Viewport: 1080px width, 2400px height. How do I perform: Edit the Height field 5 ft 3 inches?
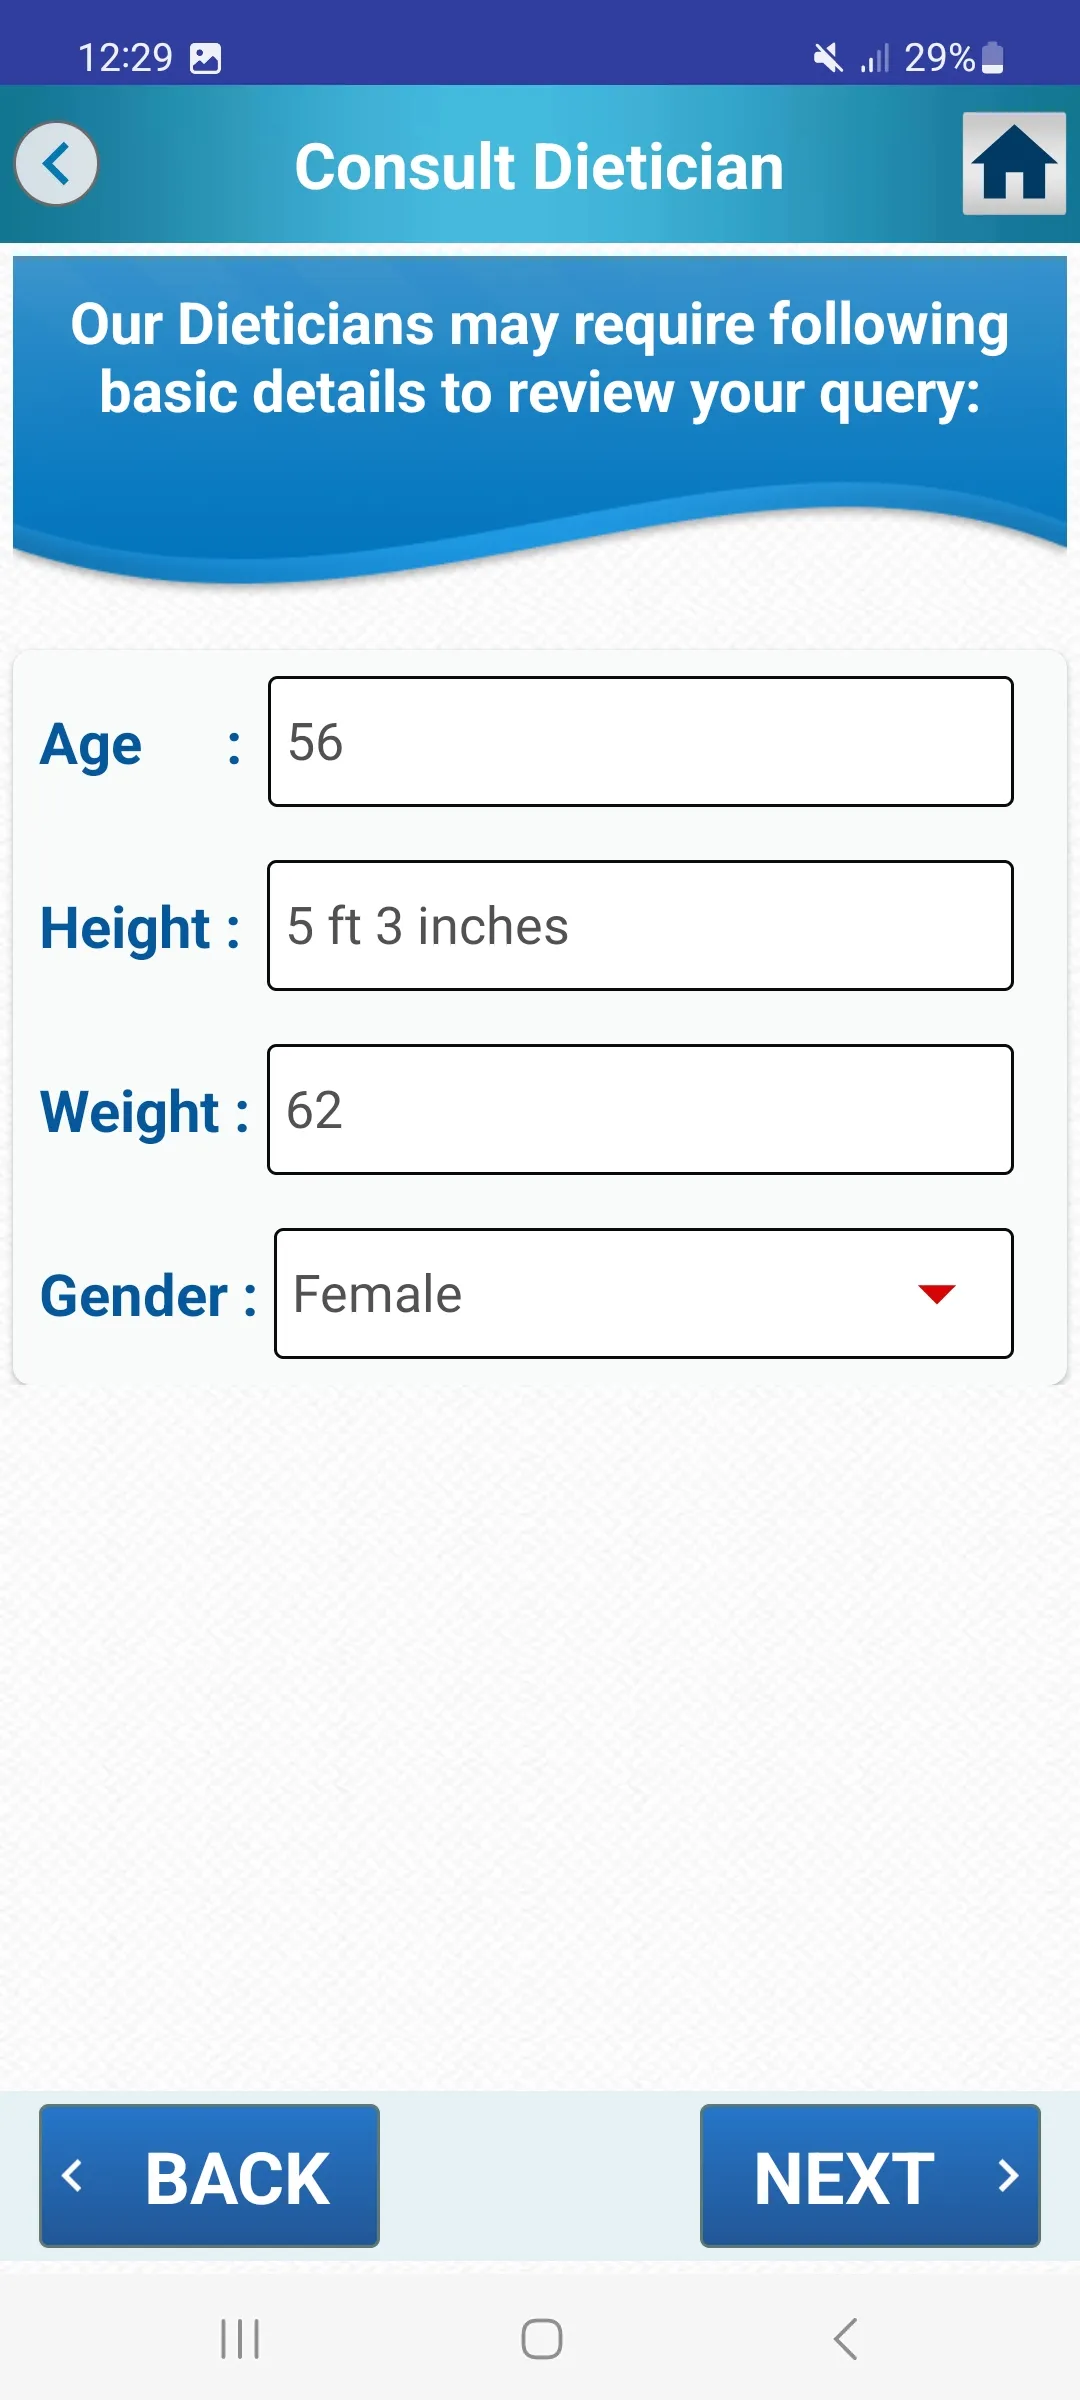pos(641,925)
